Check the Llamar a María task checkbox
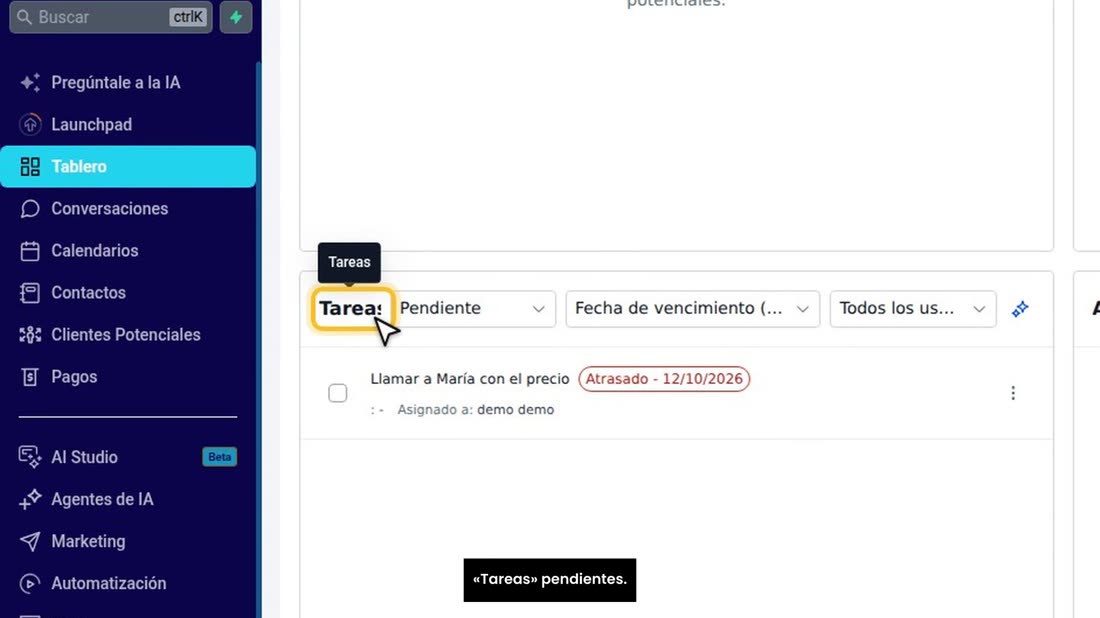Viewport: 1100px width, 618px height. point(337,393)
